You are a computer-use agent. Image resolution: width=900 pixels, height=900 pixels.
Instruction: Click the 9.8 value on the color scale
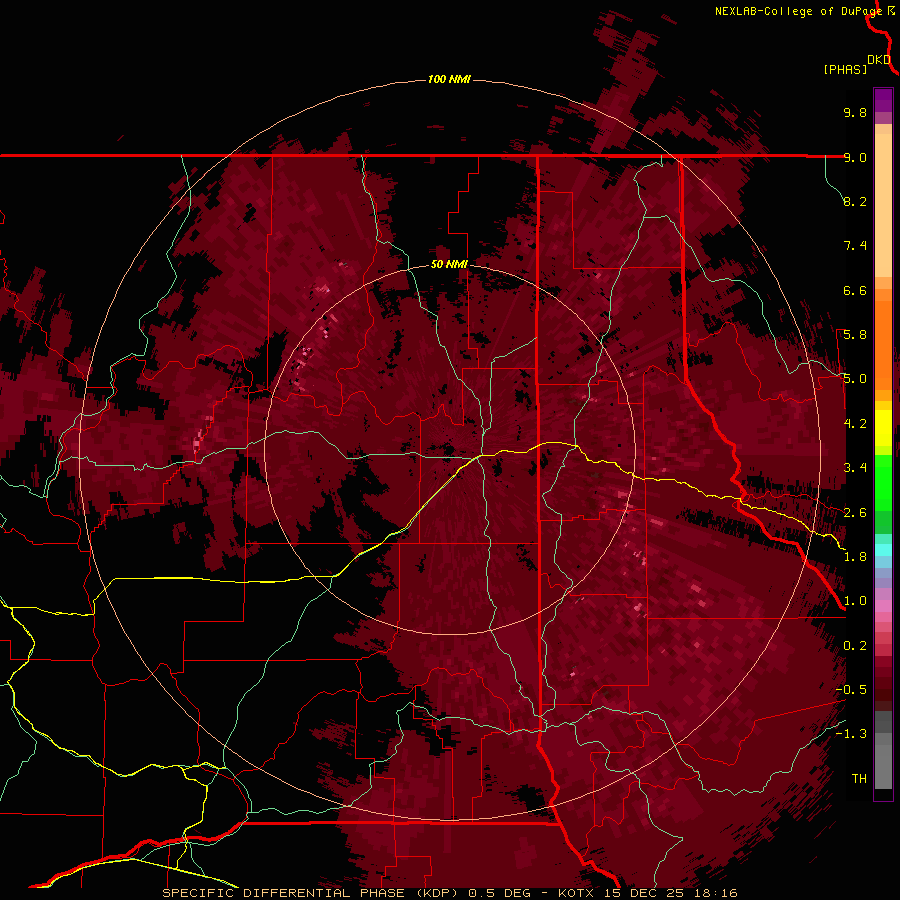tap(855, 112)
